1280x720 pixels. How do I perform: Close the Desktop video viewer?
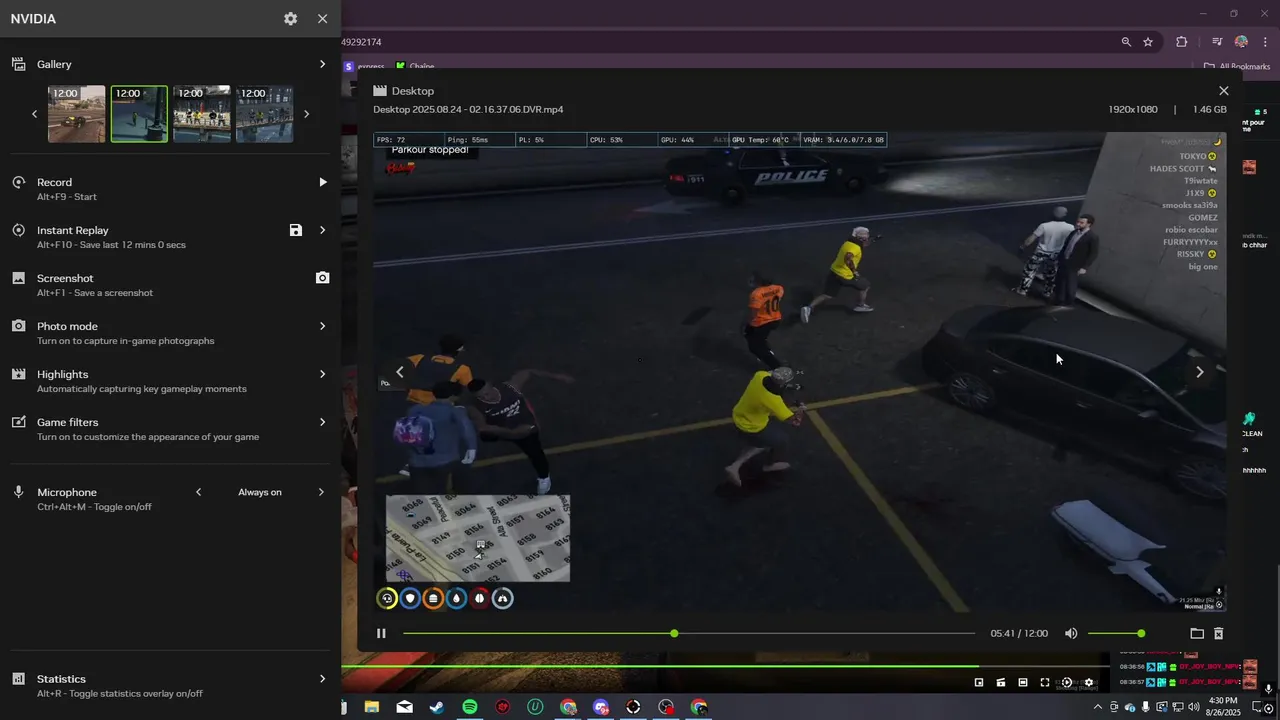[1223, 91]
